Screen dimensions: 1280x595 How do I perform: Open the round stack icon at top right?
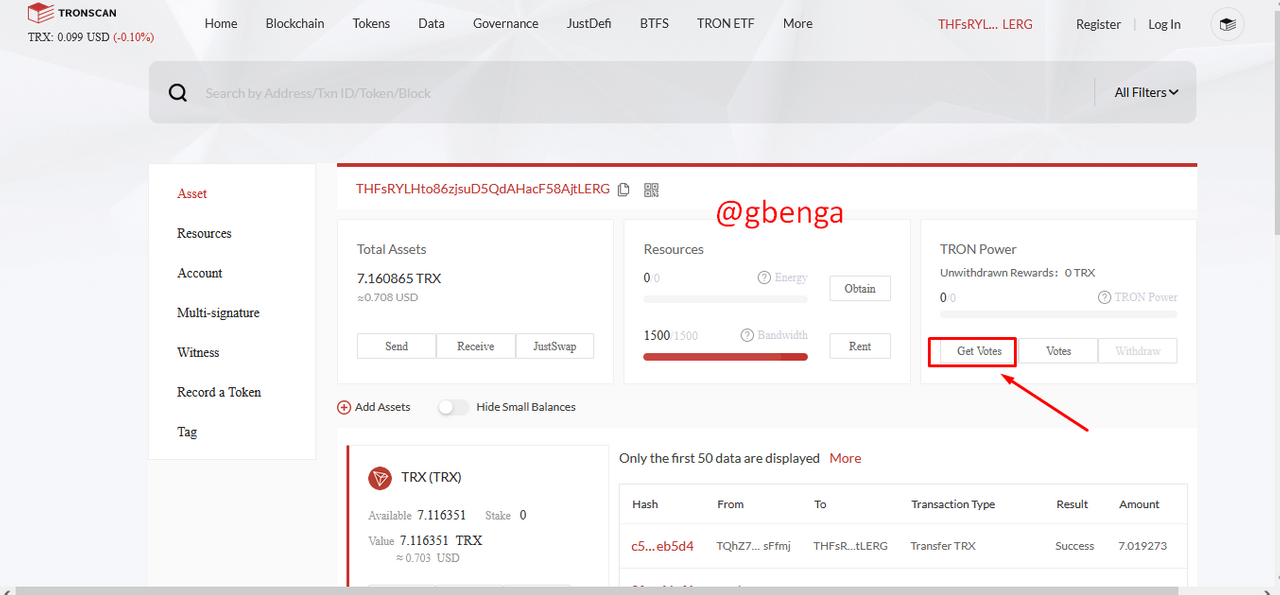click(x=1227, y=24)
